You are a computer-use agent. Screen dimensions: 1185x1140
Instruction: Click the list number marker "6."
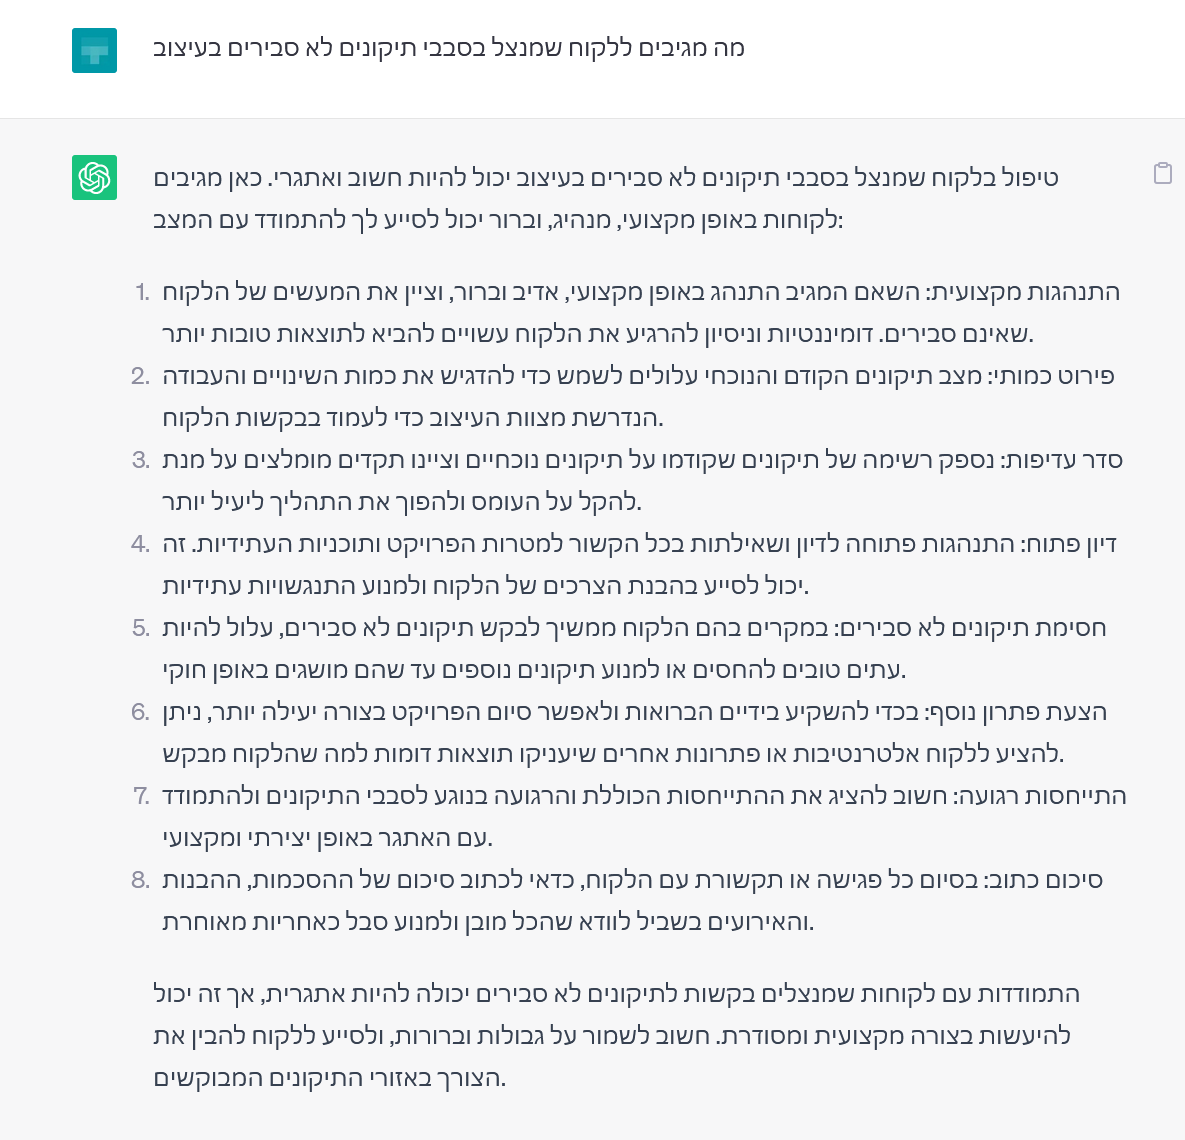(x=140, y=712)
